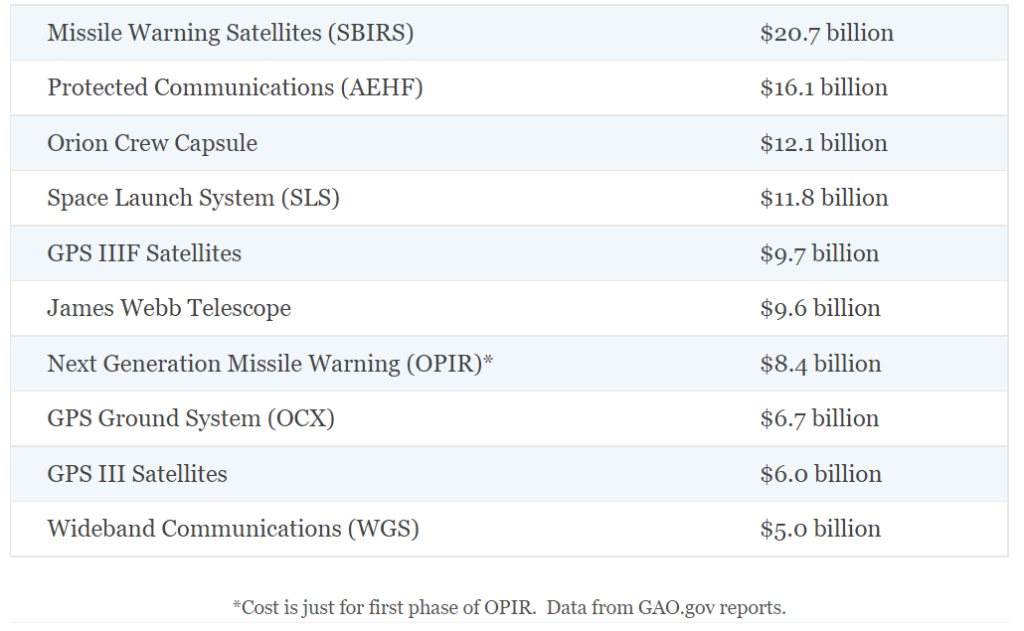This screenshot has height=631, width=1024.
Task: Click the Orion Crew Capsule row label
Action: point(152,143)
